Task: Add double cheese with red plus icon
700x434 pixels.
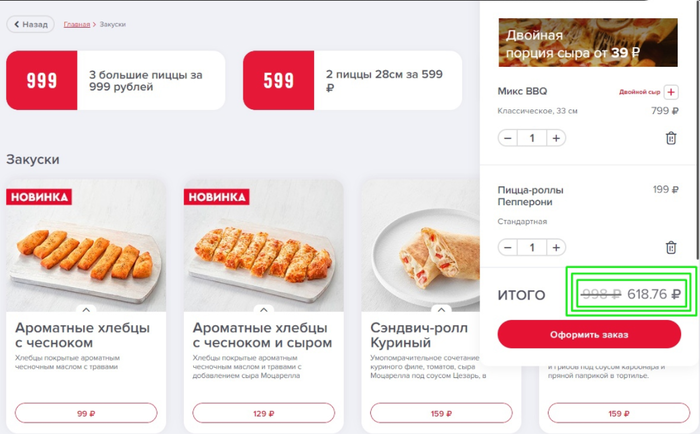Action: click(x=671, y=92)
